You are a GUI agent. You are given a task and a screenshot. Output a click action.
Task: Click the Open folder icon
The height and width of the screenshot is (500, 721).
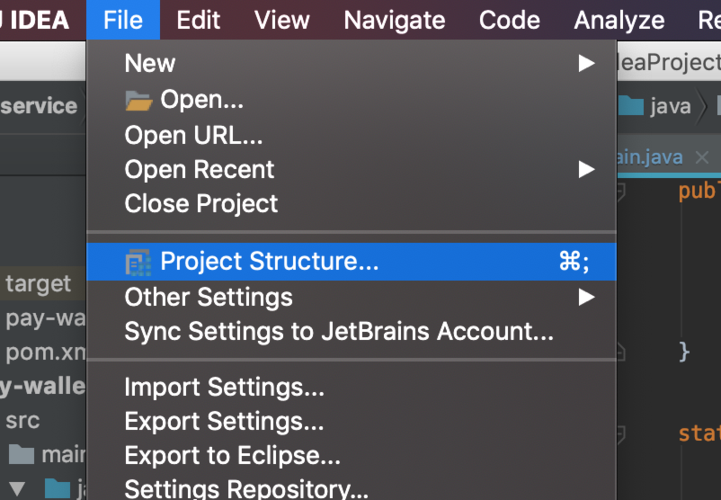[138, 101]
